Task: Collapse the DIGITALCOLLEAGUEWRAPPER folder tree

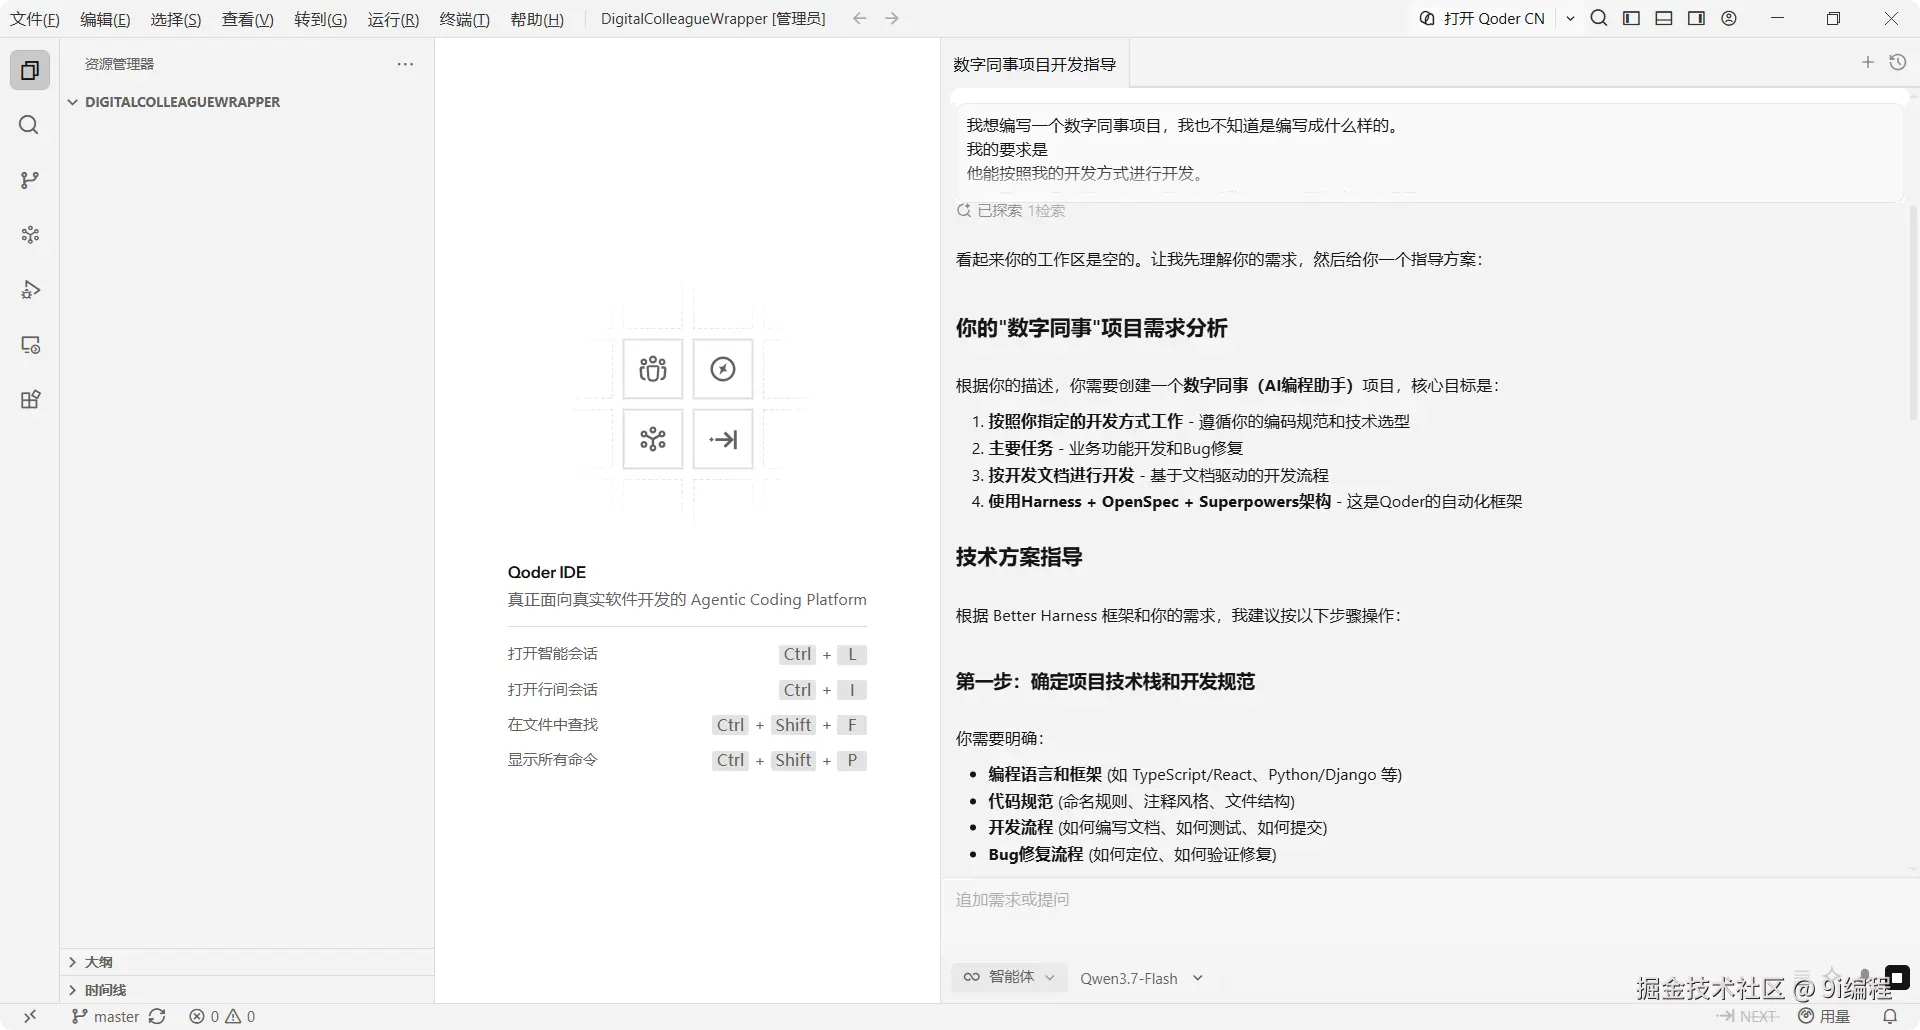Action: (x=73, y=102)
